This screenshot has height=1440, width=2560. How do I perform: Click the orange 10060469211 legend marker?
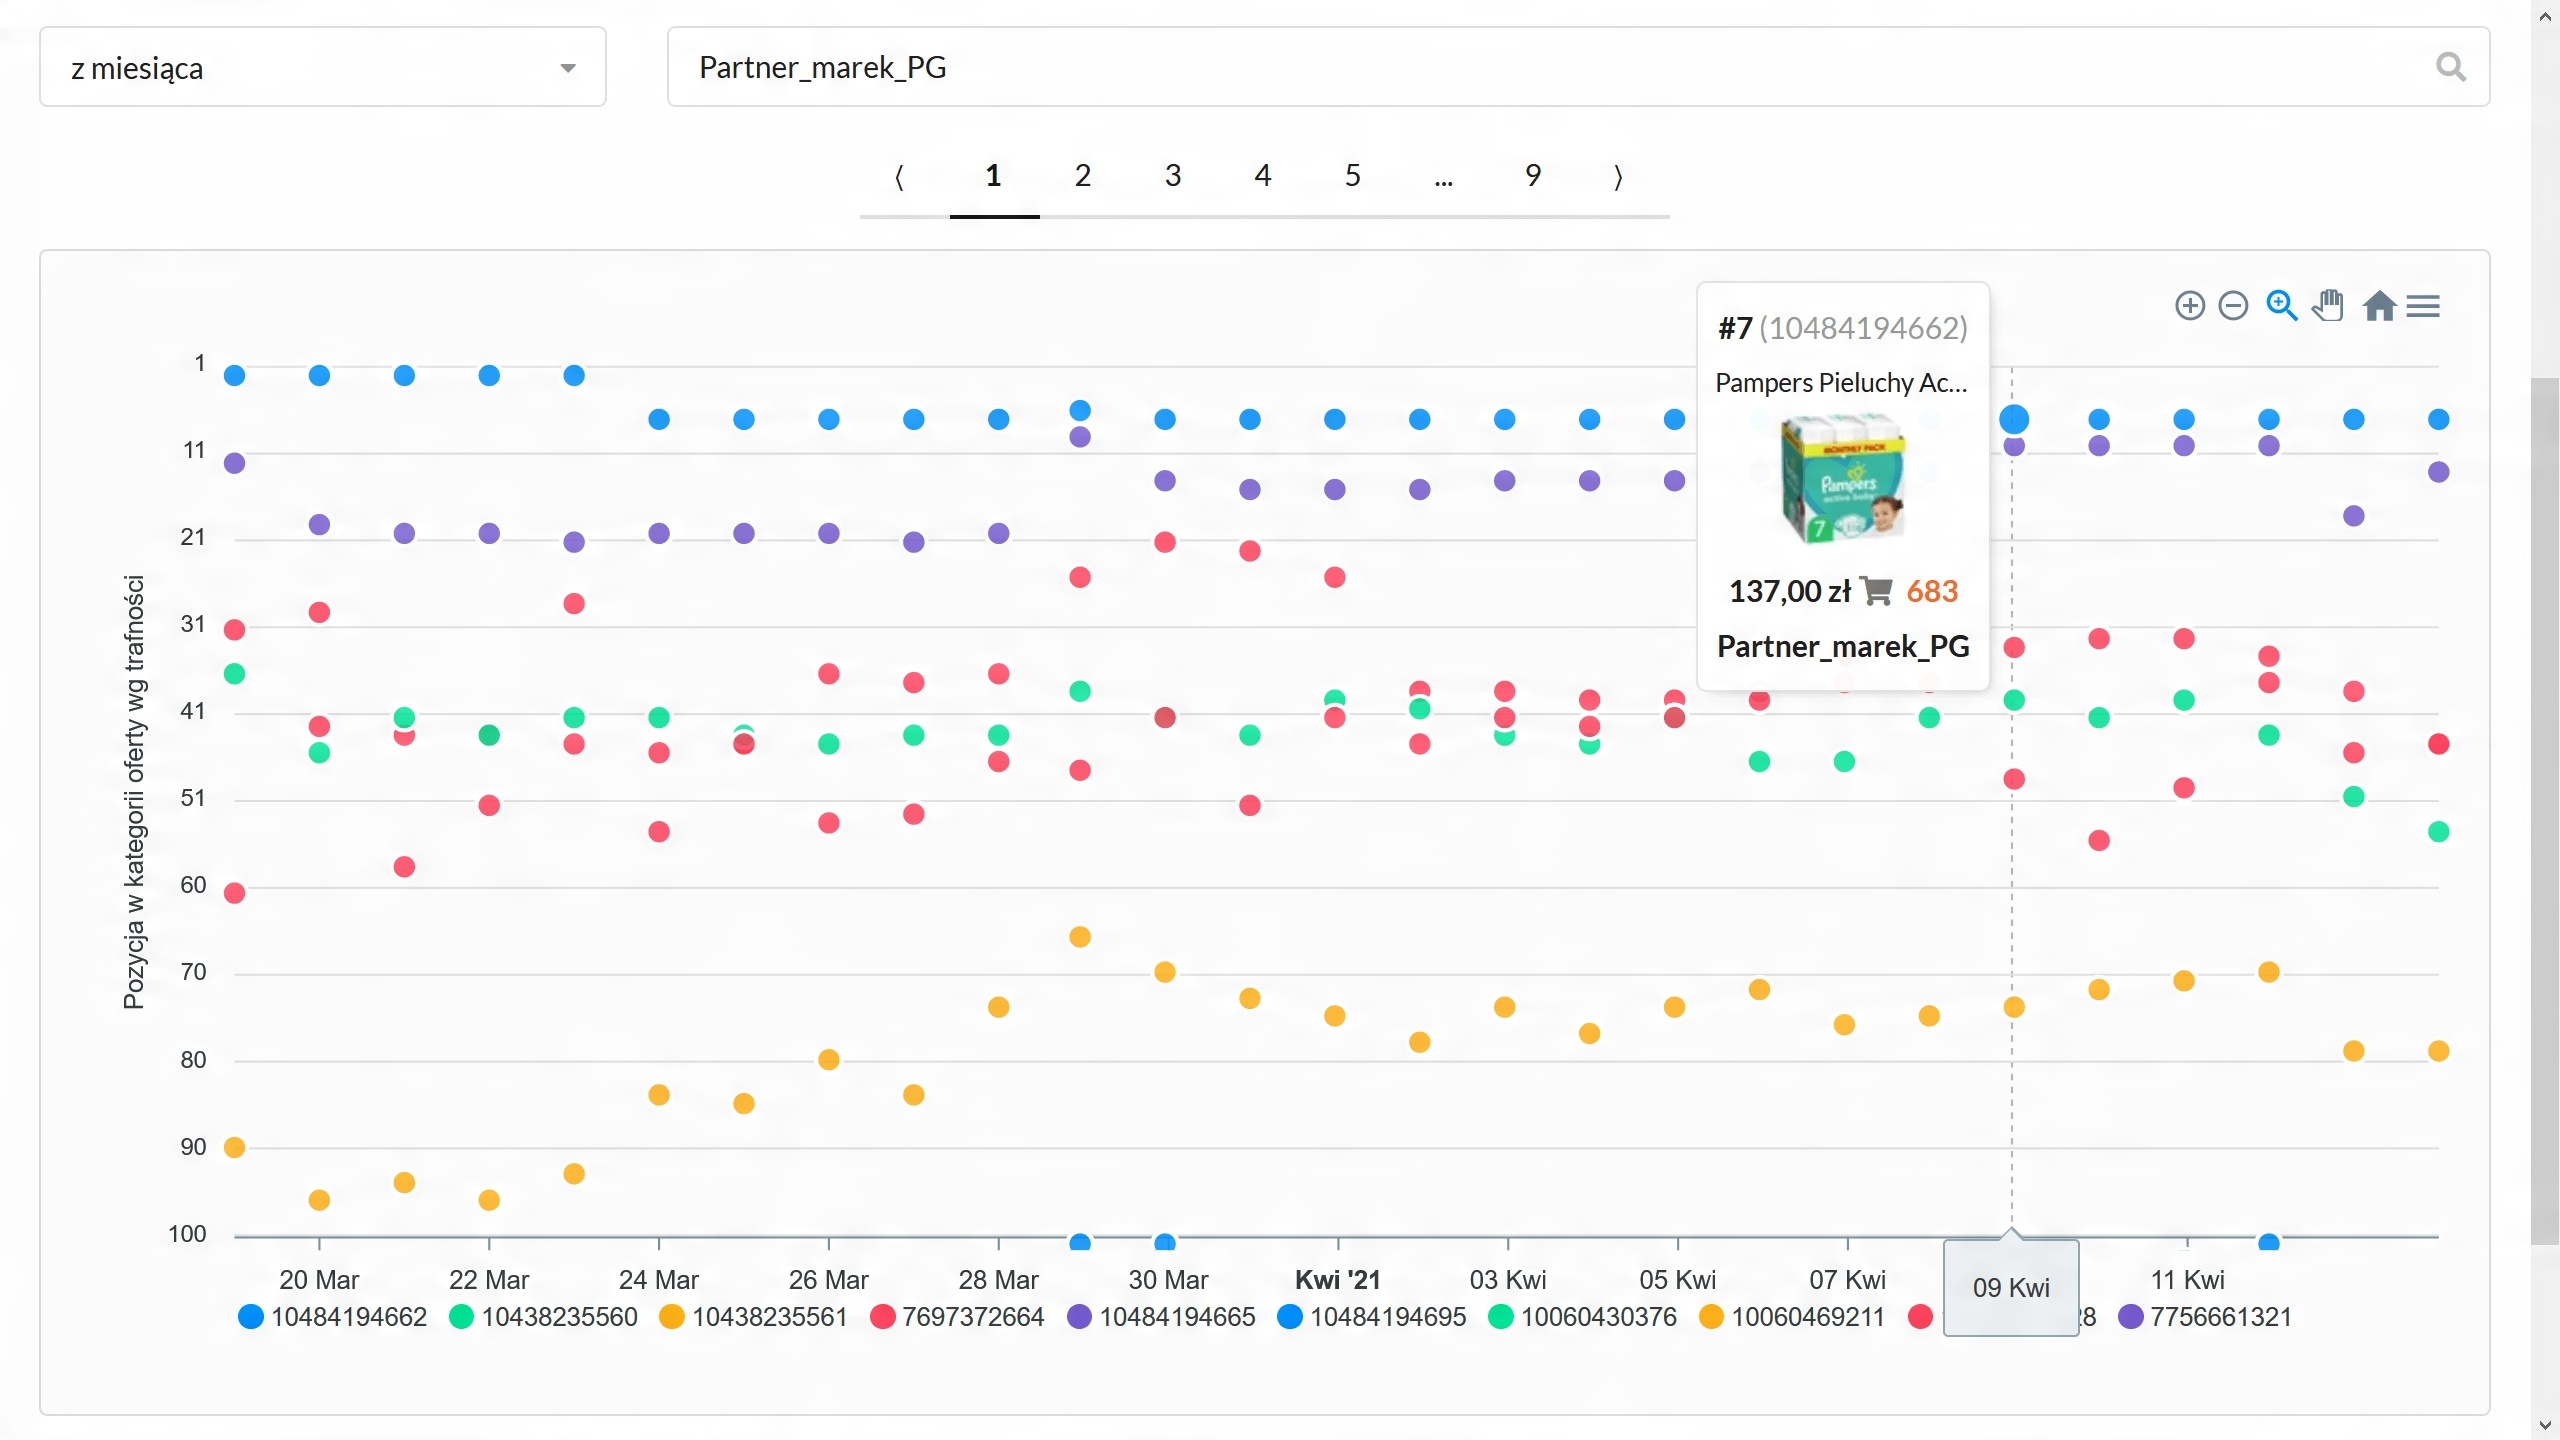click(x=1711, y=1317)
